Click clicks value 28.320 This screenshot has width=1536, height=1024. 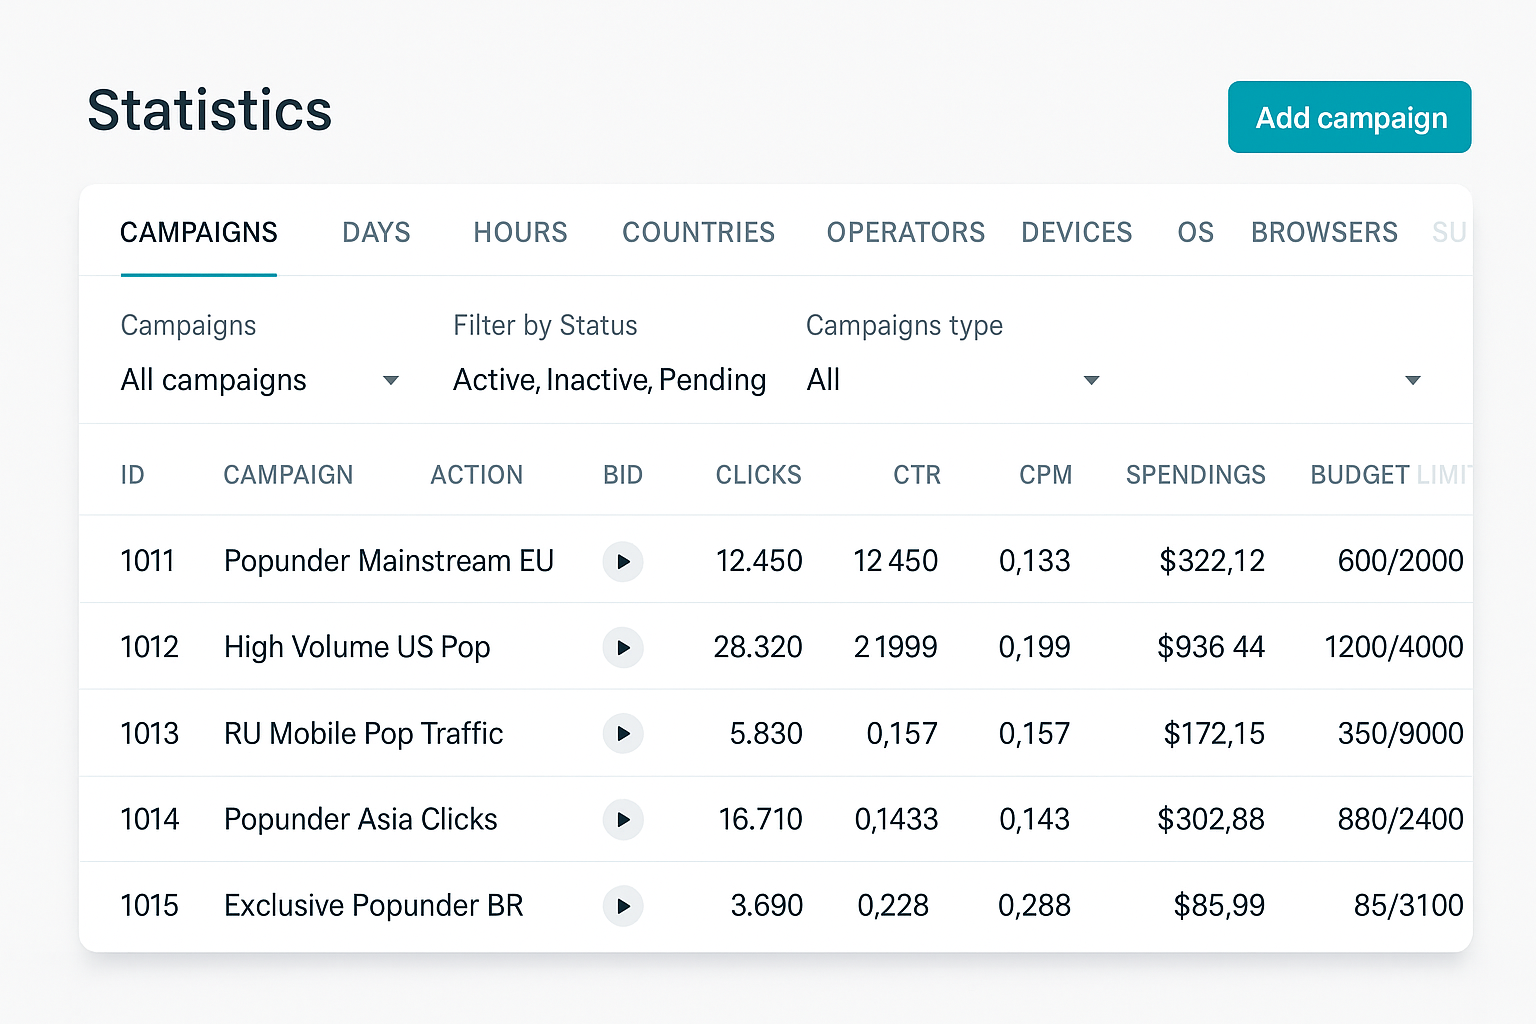(x=758, y=647)
